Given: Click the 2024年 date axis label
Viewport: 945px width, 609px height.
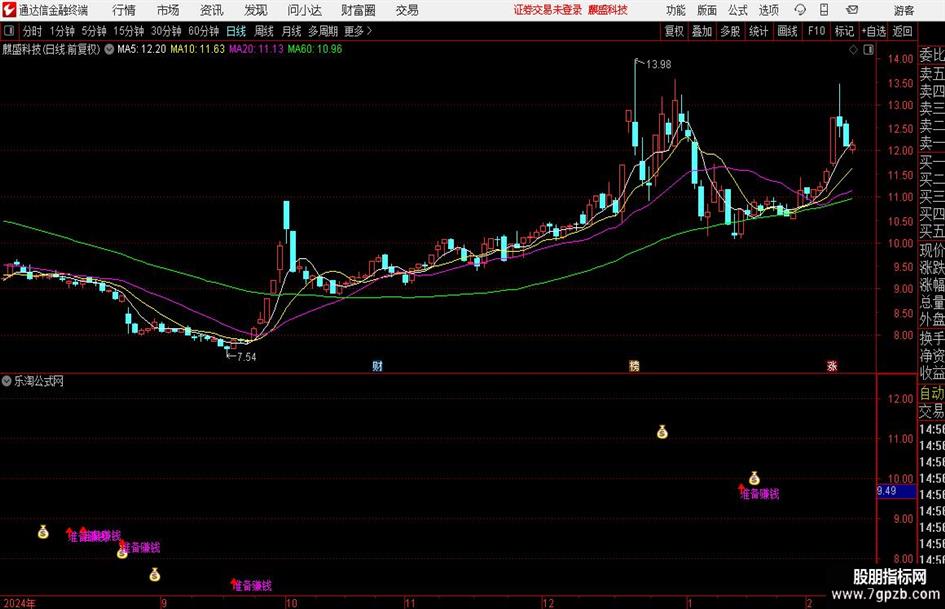Looking at the screenshot, I should click(19, 603).
